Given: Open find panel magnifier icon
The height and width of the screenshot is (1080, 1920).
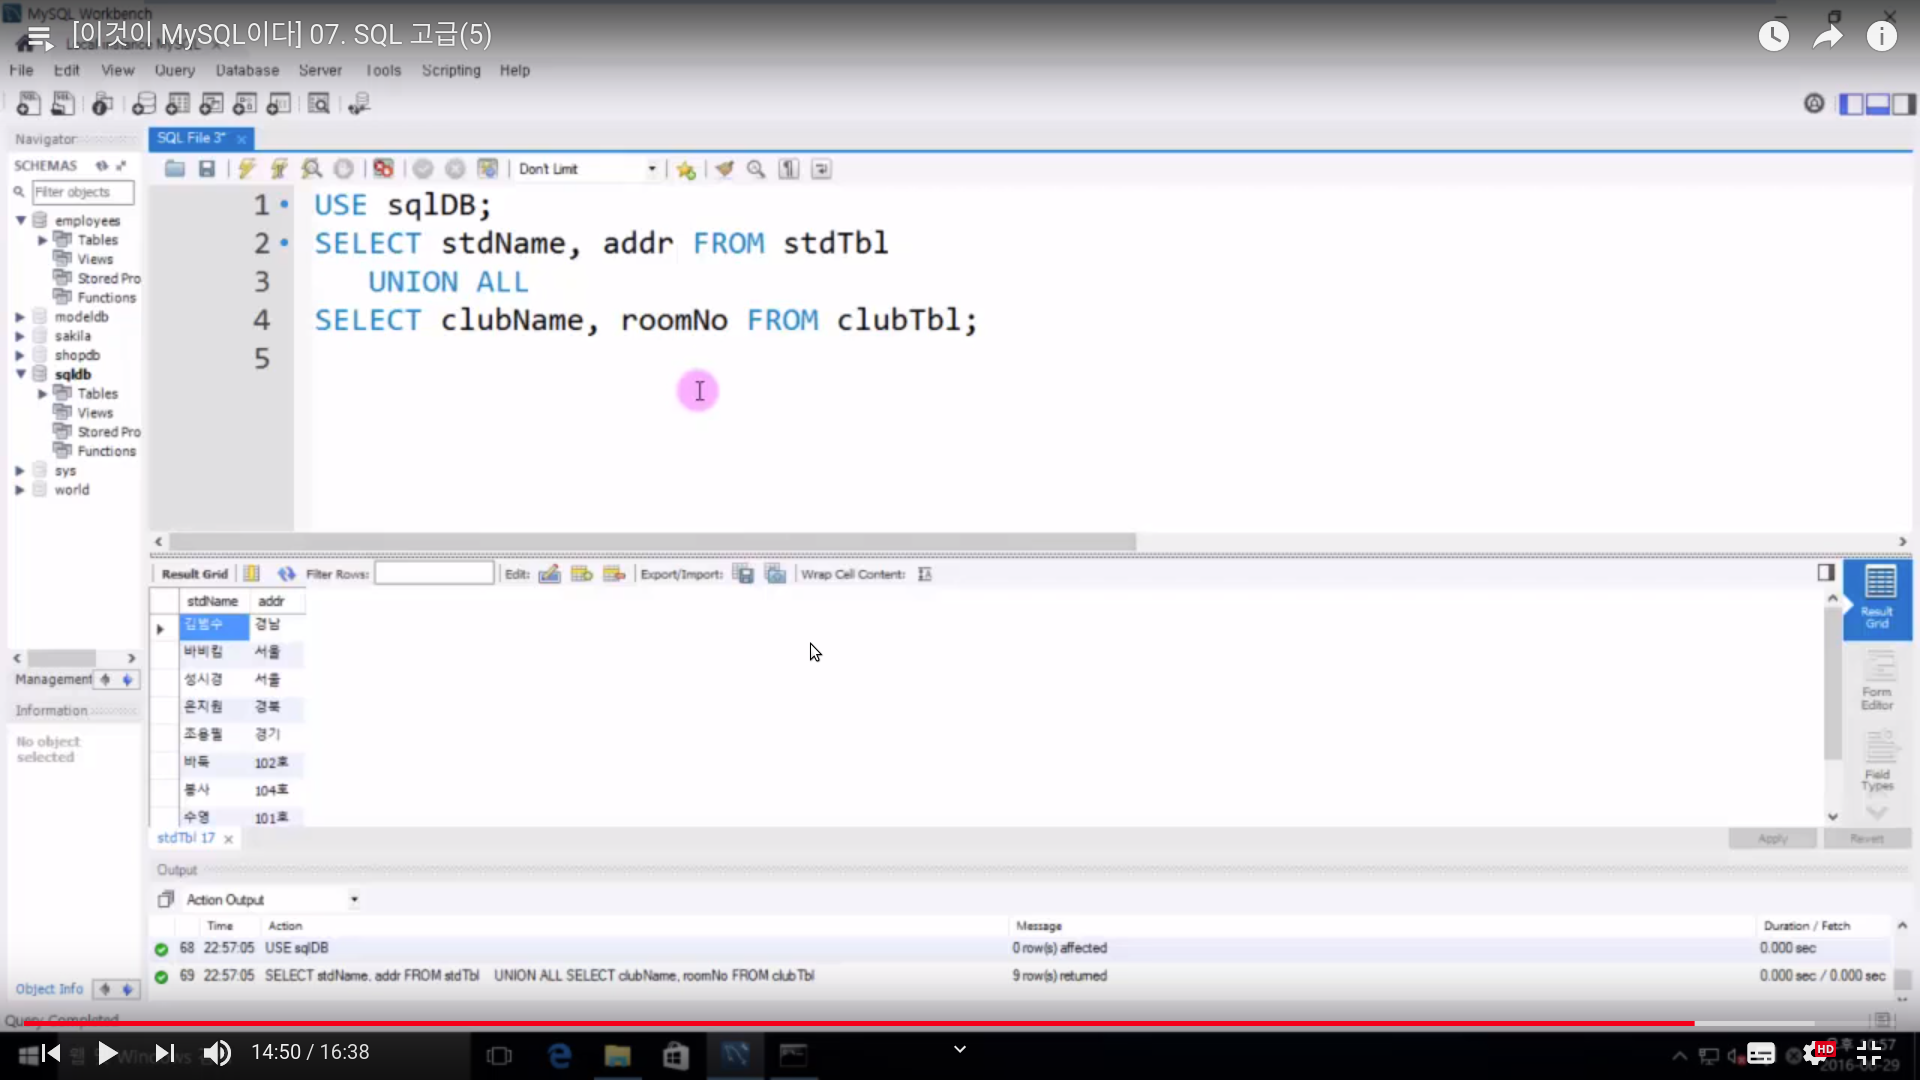Looking at the screenshot, I should click(x=756, y=169).
